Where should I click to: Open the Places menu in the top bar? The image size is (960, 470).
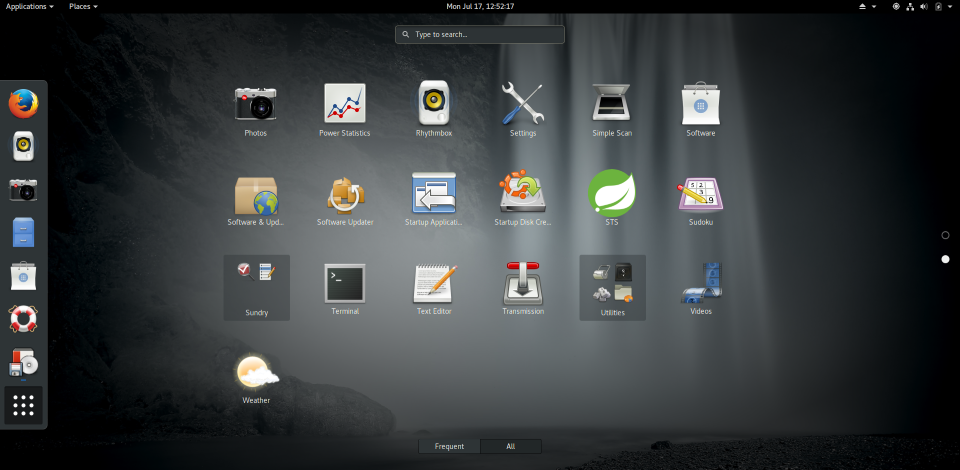click(x=83, y=6)
